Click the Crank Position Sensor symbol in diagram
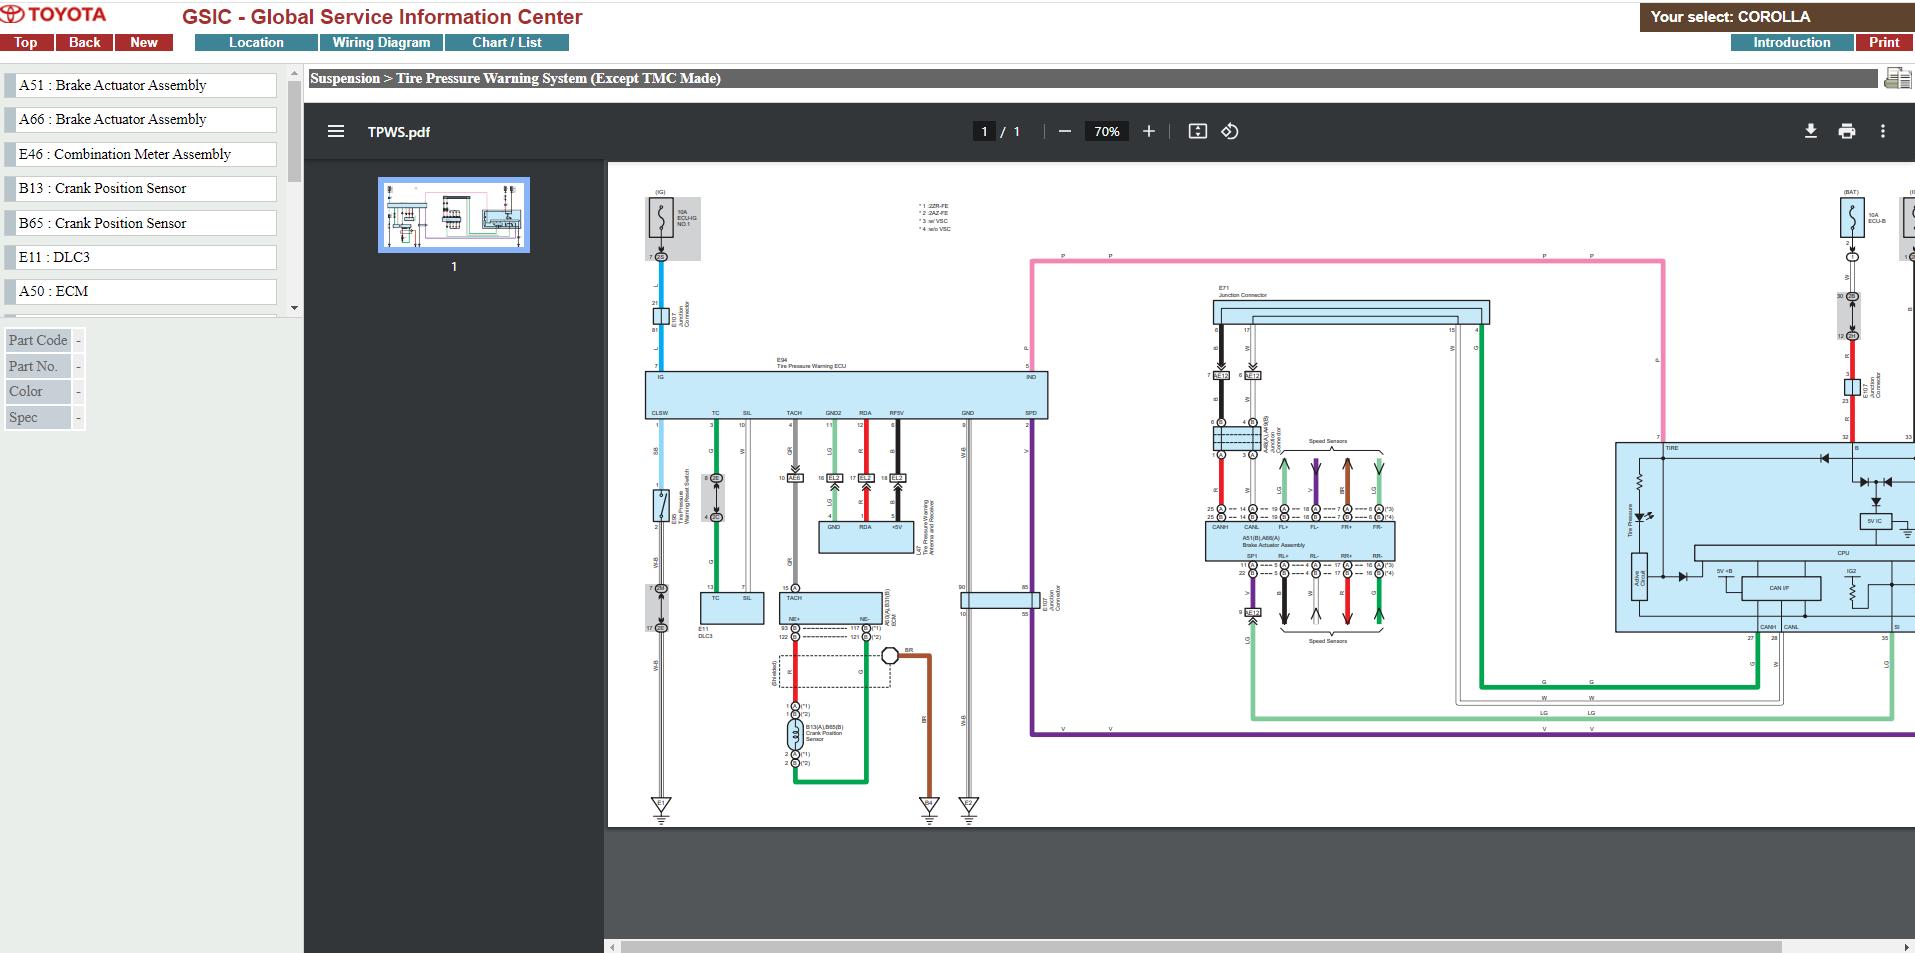Screen dimensions: 1915x953 795,735
